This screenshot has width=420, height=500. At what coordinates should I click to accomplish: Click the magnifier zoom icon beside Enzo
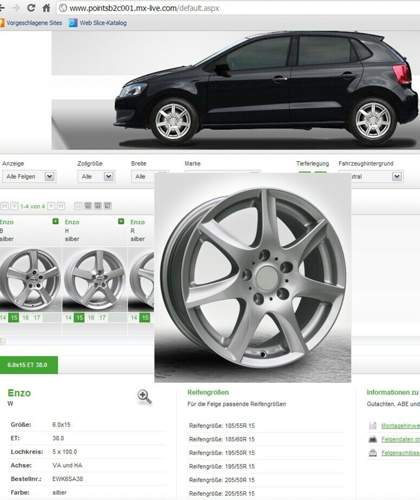tap(144, 397)
